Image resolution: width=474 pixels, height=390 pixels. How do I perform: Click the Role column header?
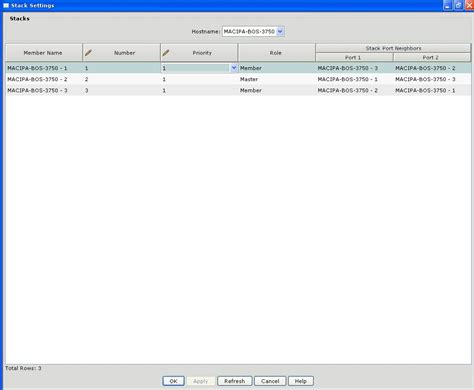(277, 53)
